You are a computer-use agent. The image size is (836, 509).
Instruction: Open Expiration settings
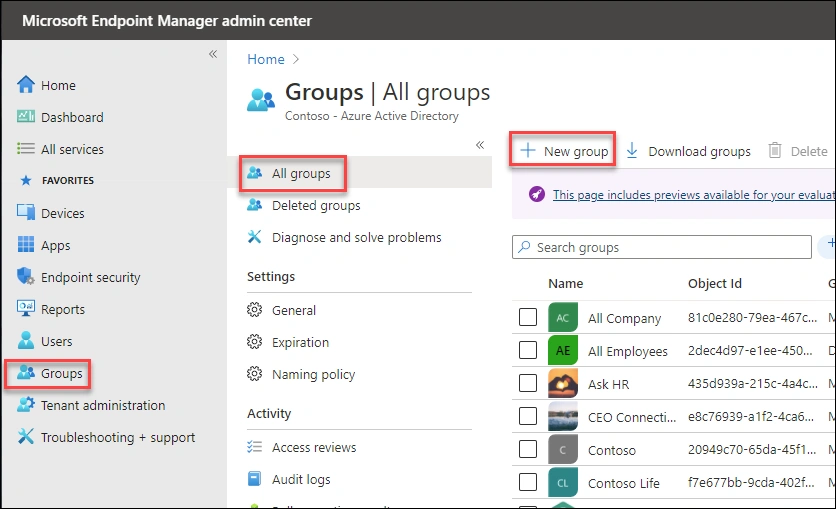pos(300,342)
